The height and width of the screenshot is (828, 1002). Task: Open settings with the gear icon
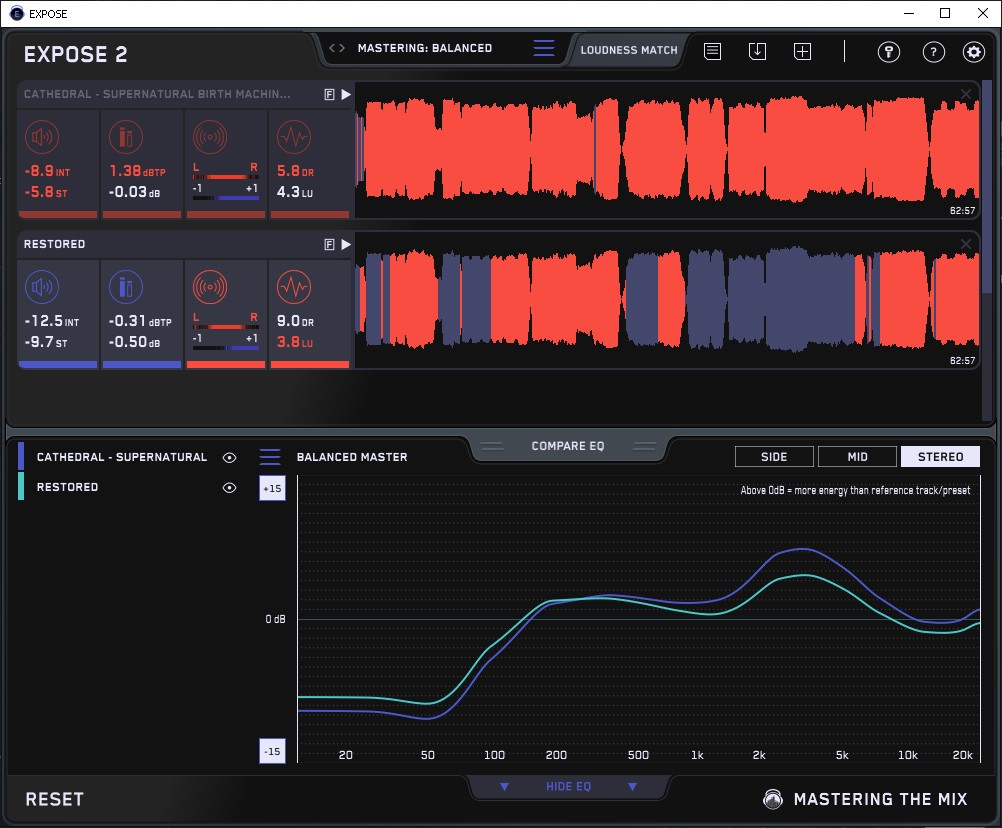973,52
